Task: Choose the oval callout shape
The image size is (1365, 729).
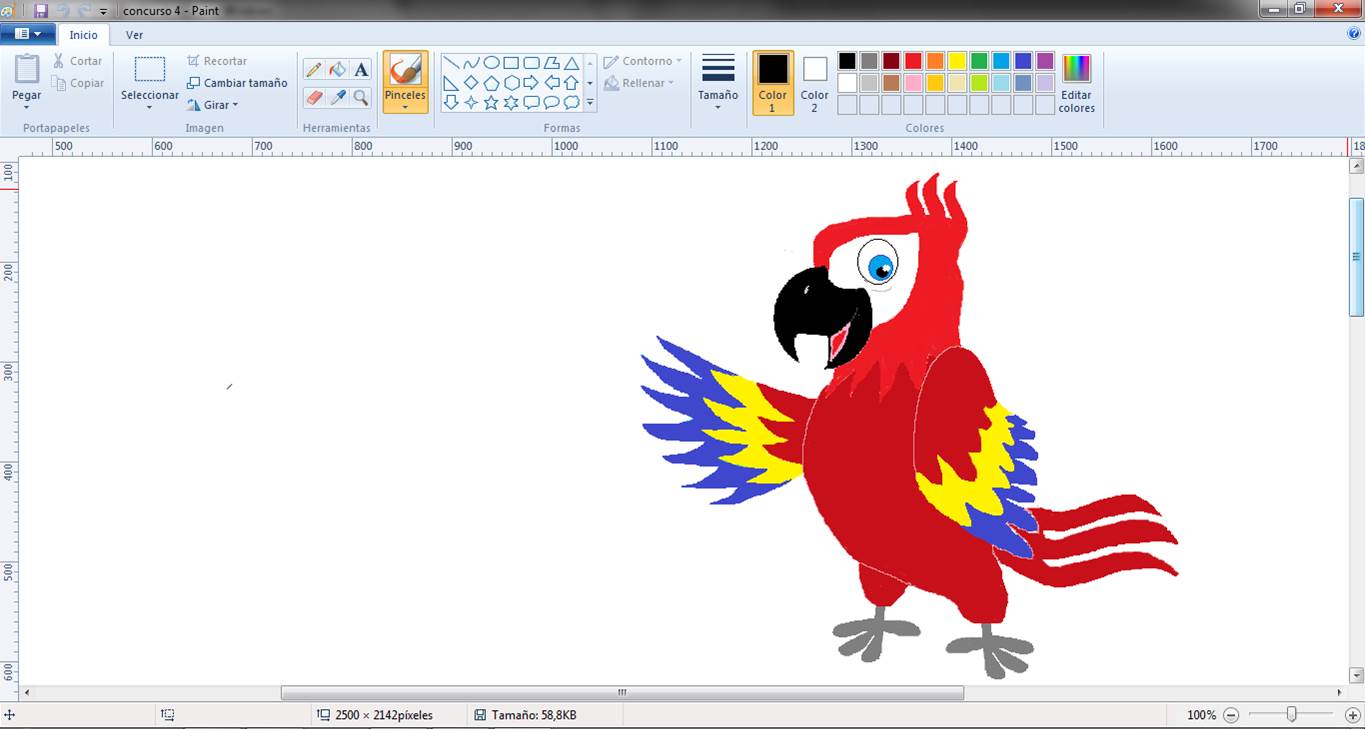Action: [x=551, y=102]
